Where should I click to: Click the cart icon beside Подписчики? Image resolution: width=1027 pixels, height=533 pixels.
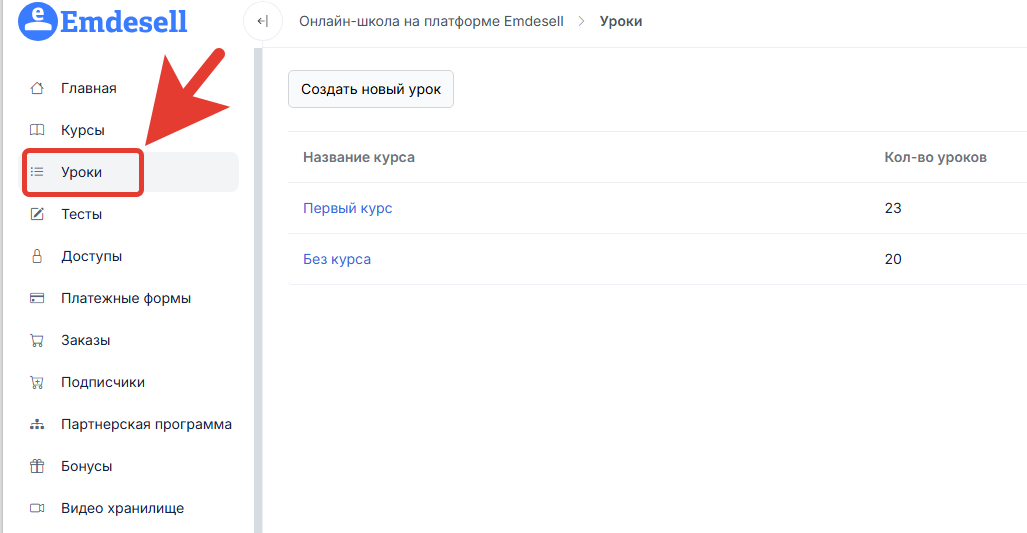tap(37, 382)
